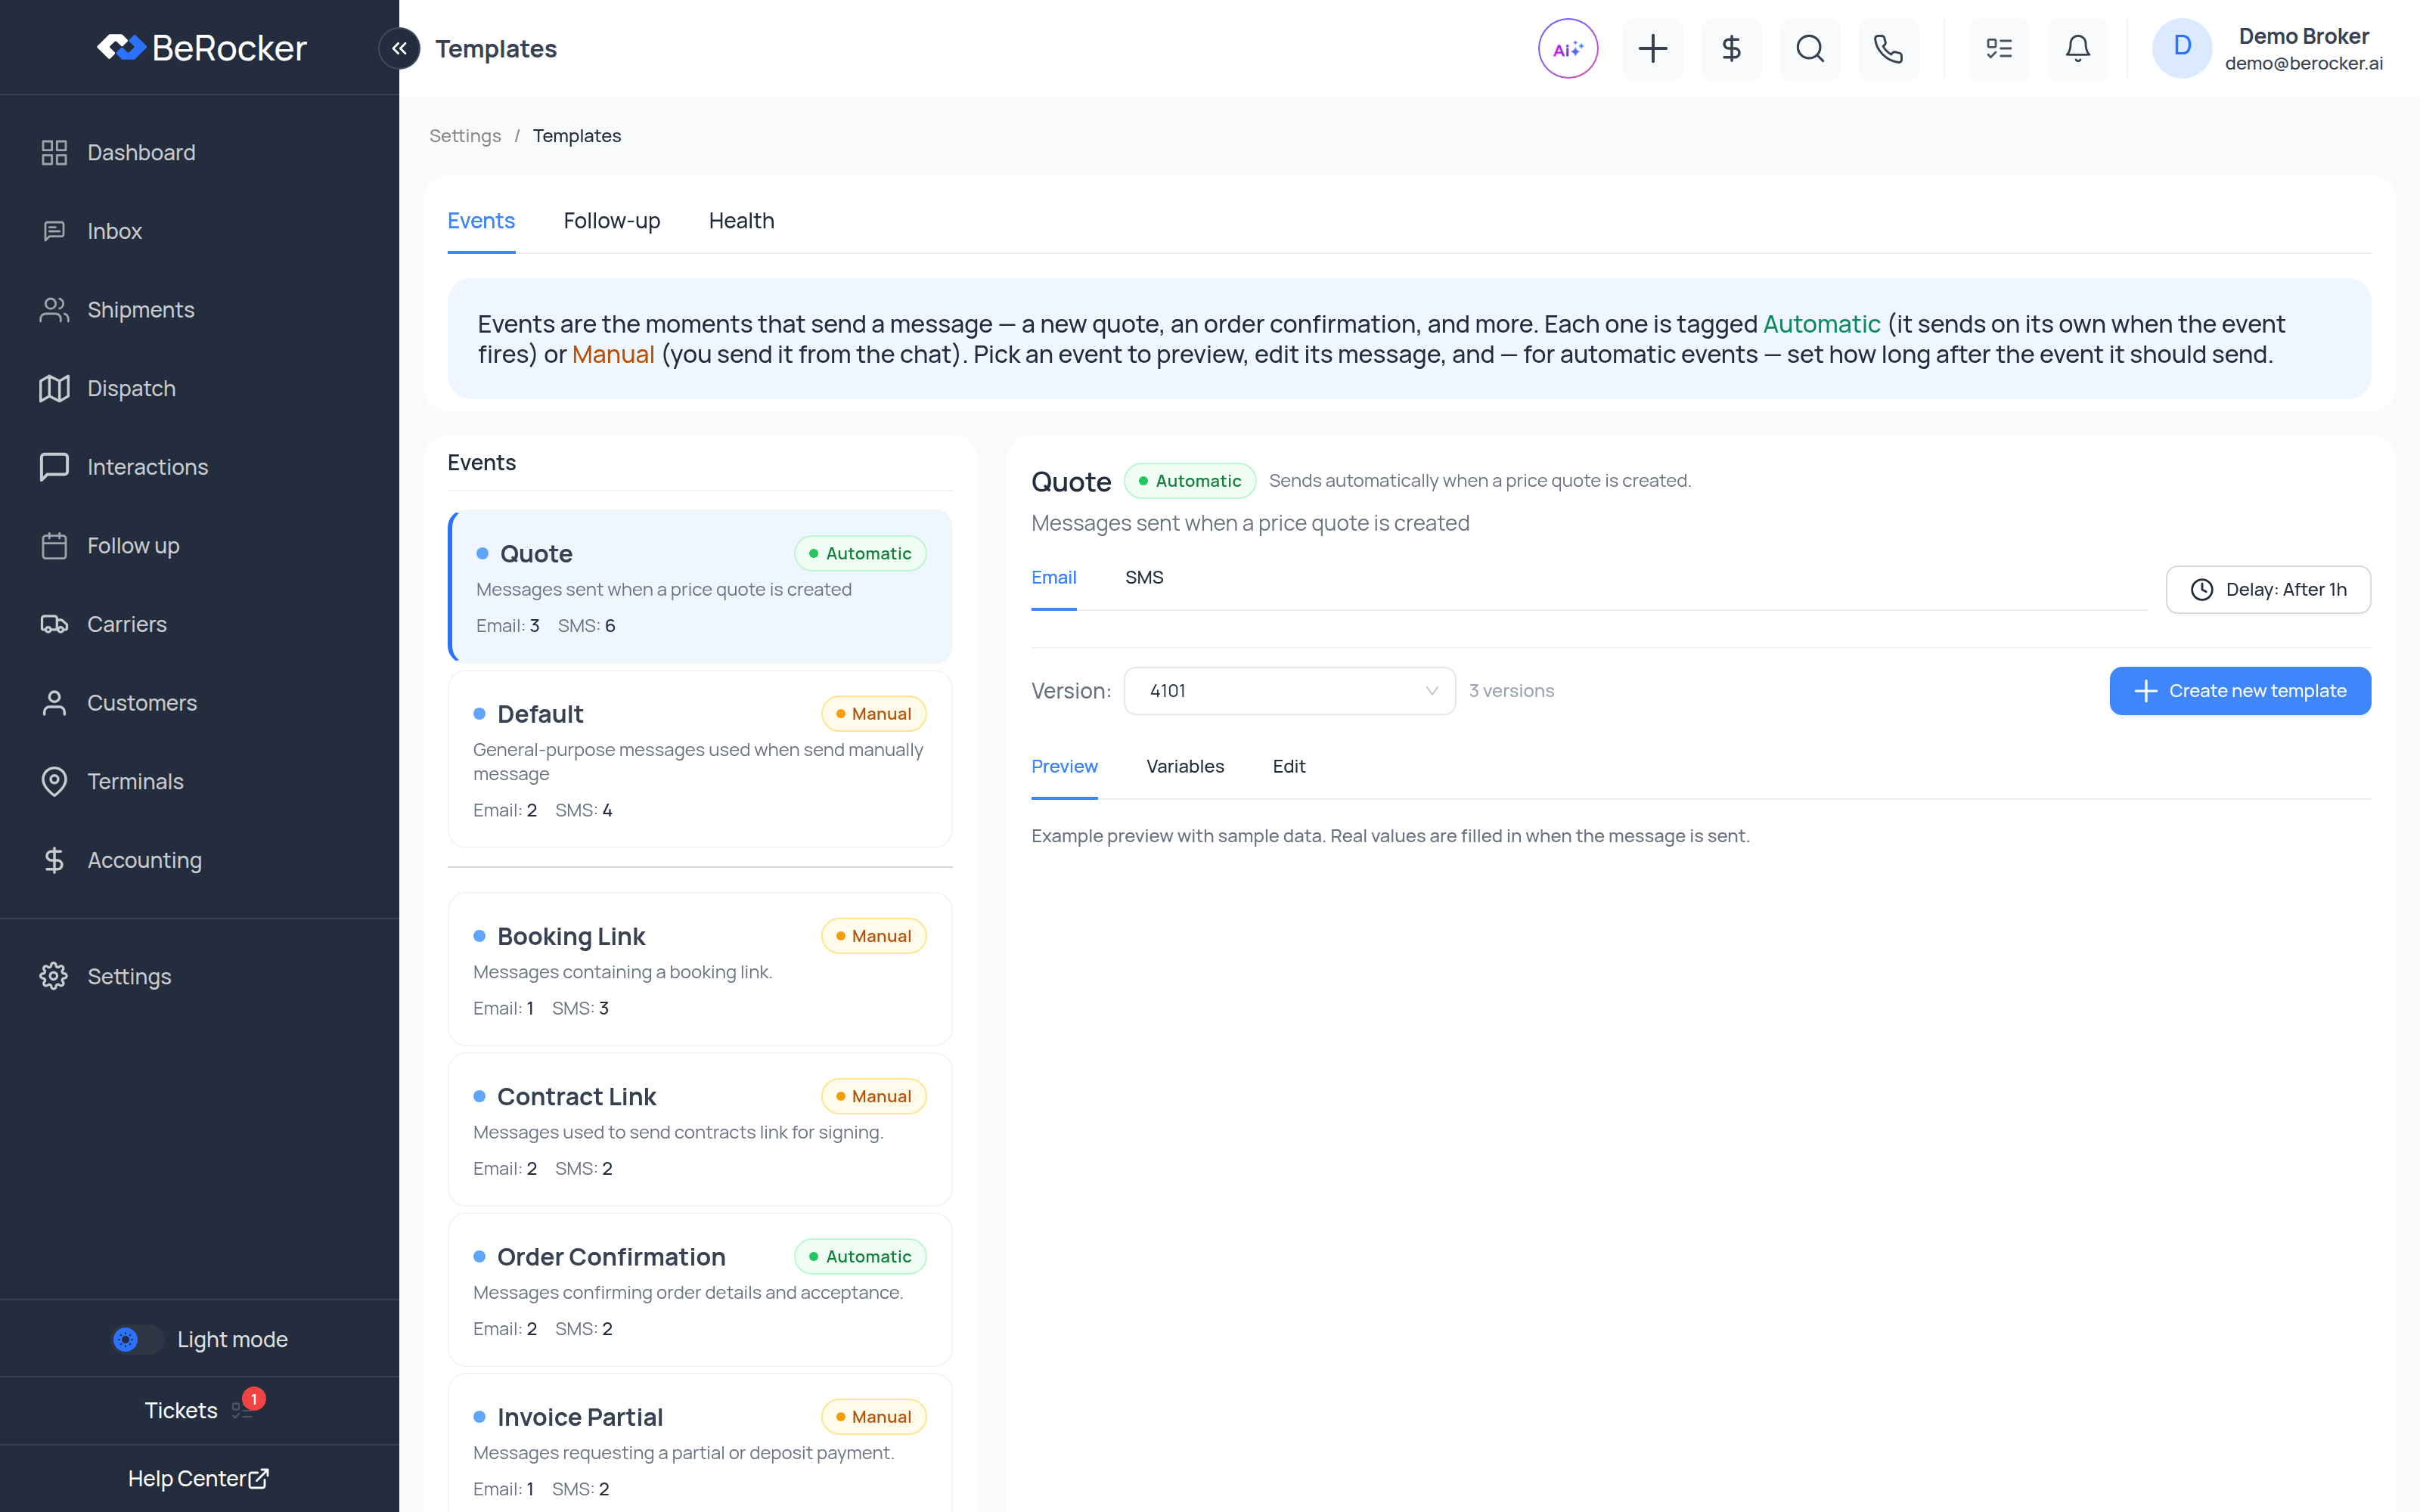Open the Preview tab
Image resolution: width=2420 pixels, height=1512 pixels.
coord(1064,767)
